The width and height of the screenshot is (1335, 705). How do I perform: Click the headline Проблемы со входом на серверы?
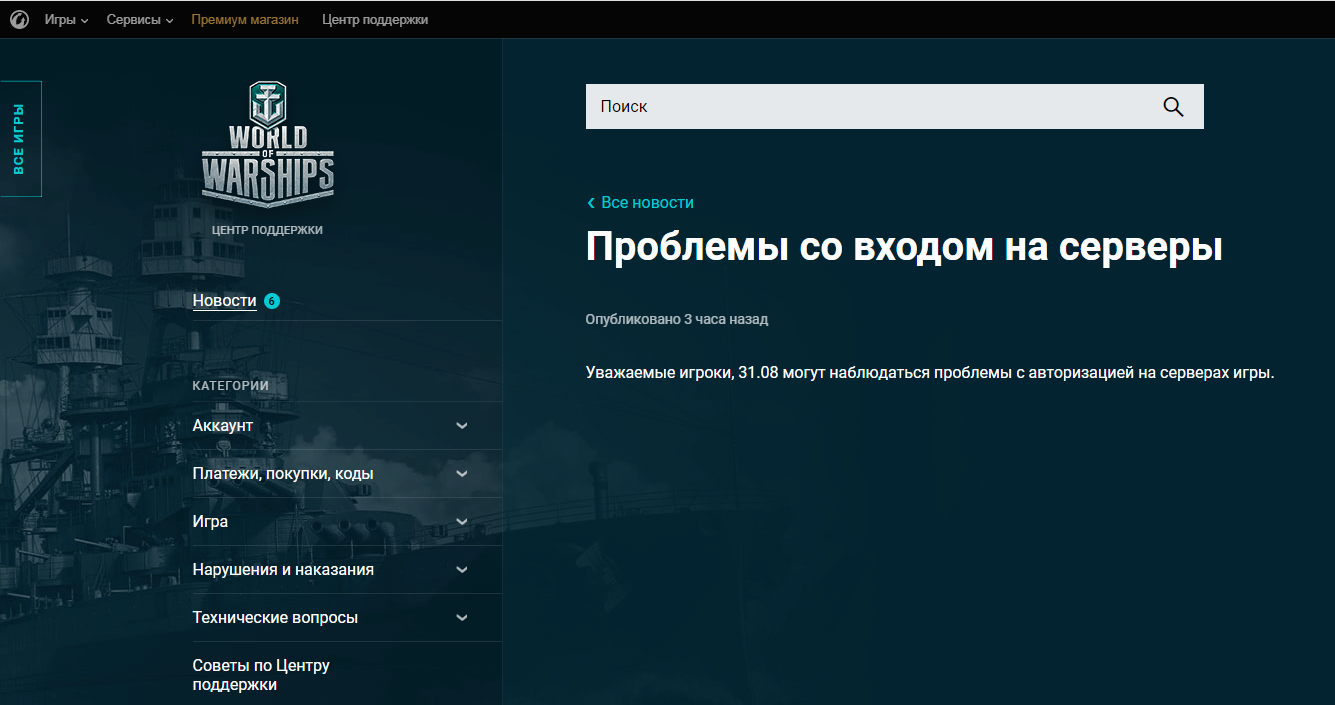[904, 248]
